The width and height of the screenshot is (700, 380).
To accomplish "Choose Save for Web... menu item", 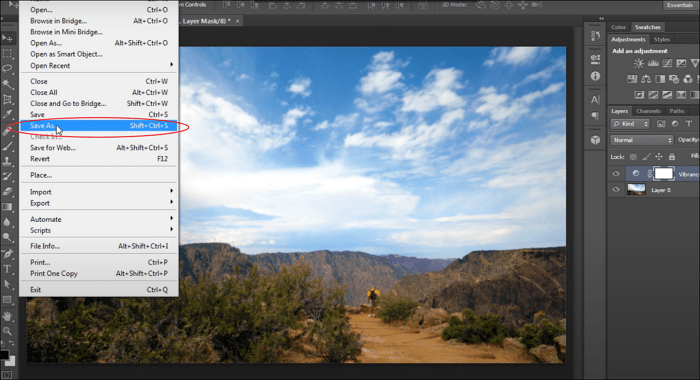I will 98,148.
